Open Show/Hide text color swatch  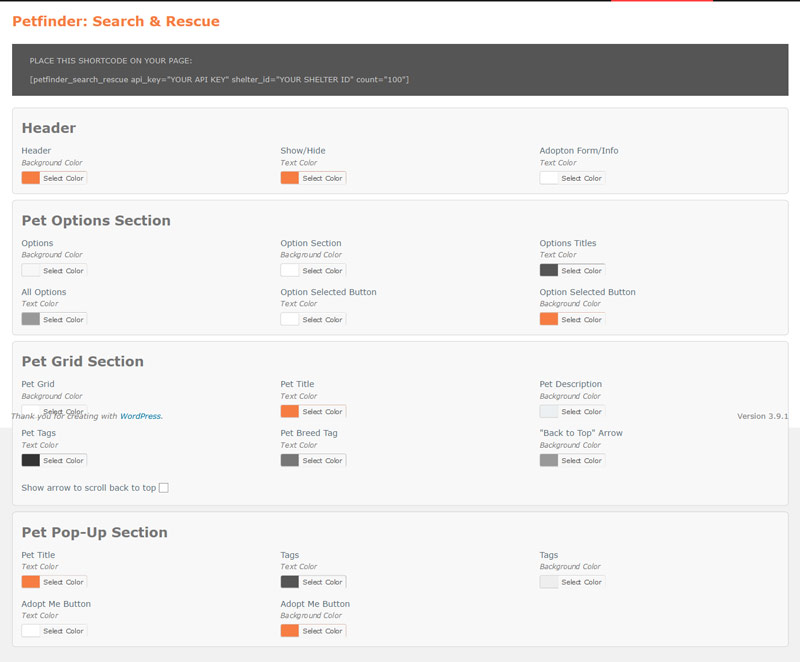click(290, 178)
